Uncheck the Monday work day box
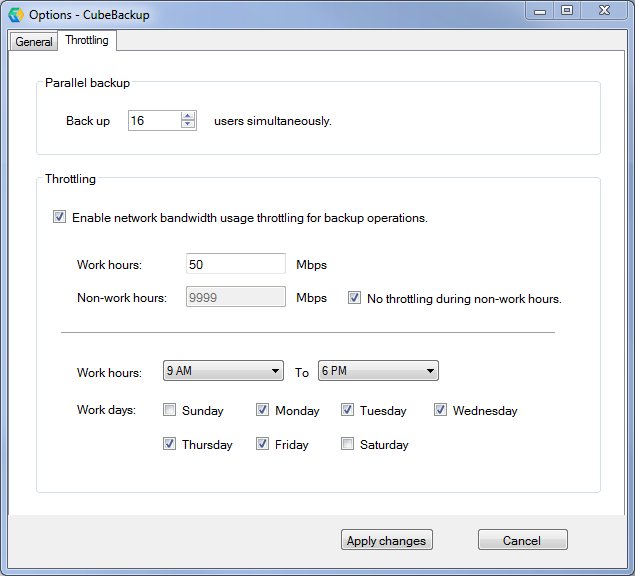This screenshot has width=635, height=576. (x=262, y=410)
